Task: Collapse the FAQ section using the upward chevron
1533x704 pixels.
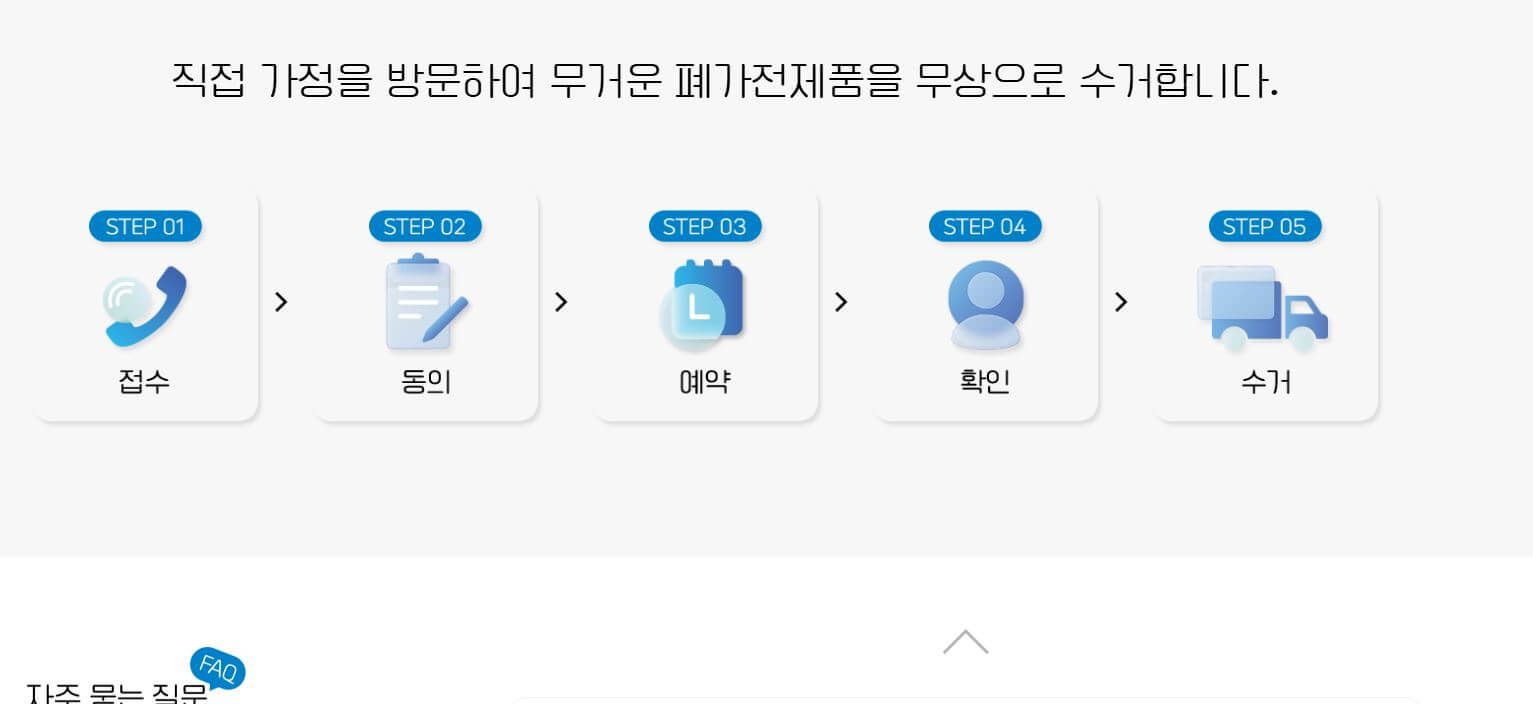Action: pos(964,641)
